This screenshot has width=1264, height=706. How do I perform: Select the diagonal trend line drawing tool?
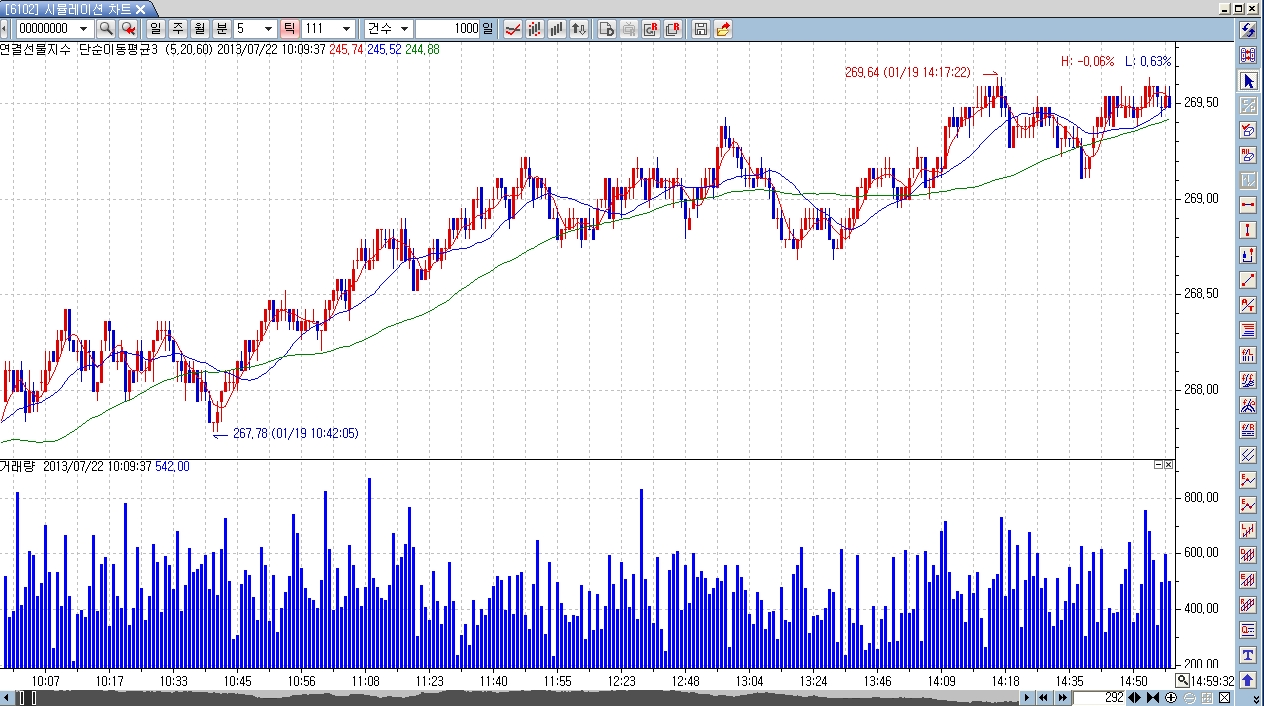point(1248,280)
